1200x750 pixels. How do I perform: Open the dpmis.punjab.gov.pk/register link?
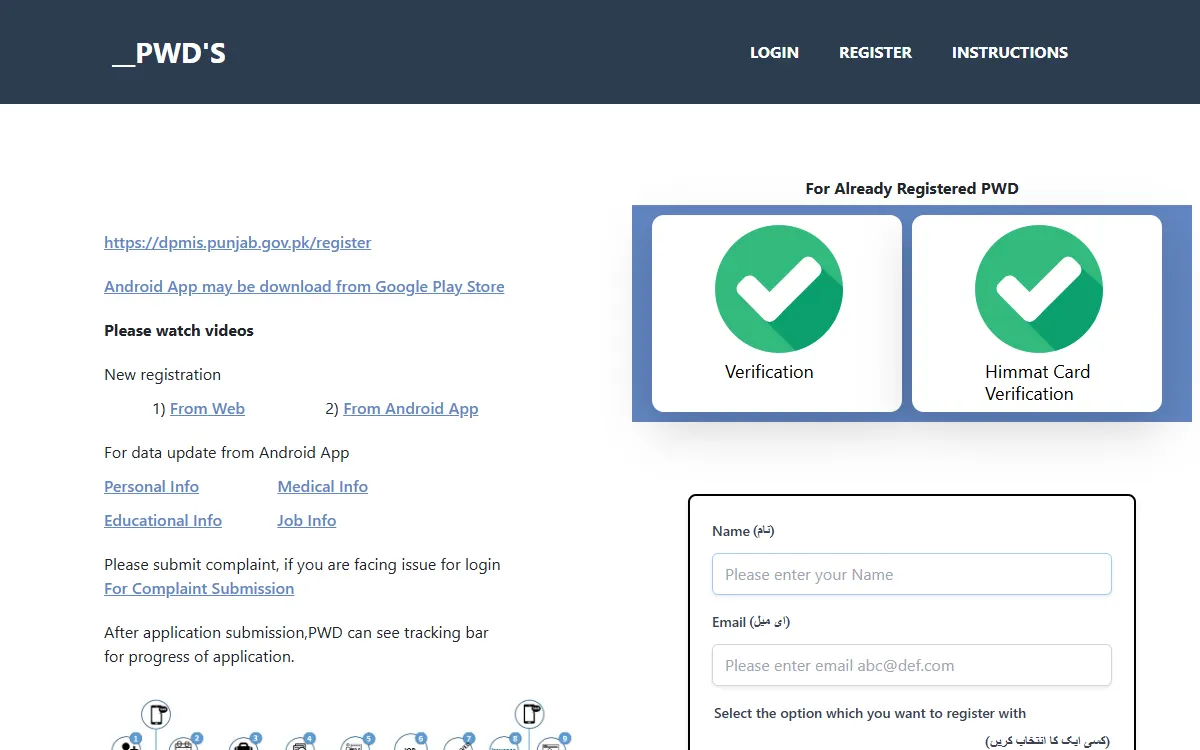coord(238,242)
